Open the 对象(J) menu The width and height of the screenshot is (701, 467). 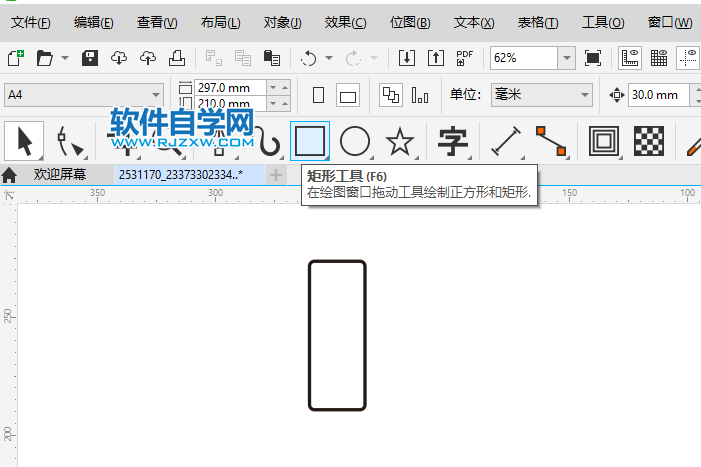pyautogui.click(x=283, y=22)
